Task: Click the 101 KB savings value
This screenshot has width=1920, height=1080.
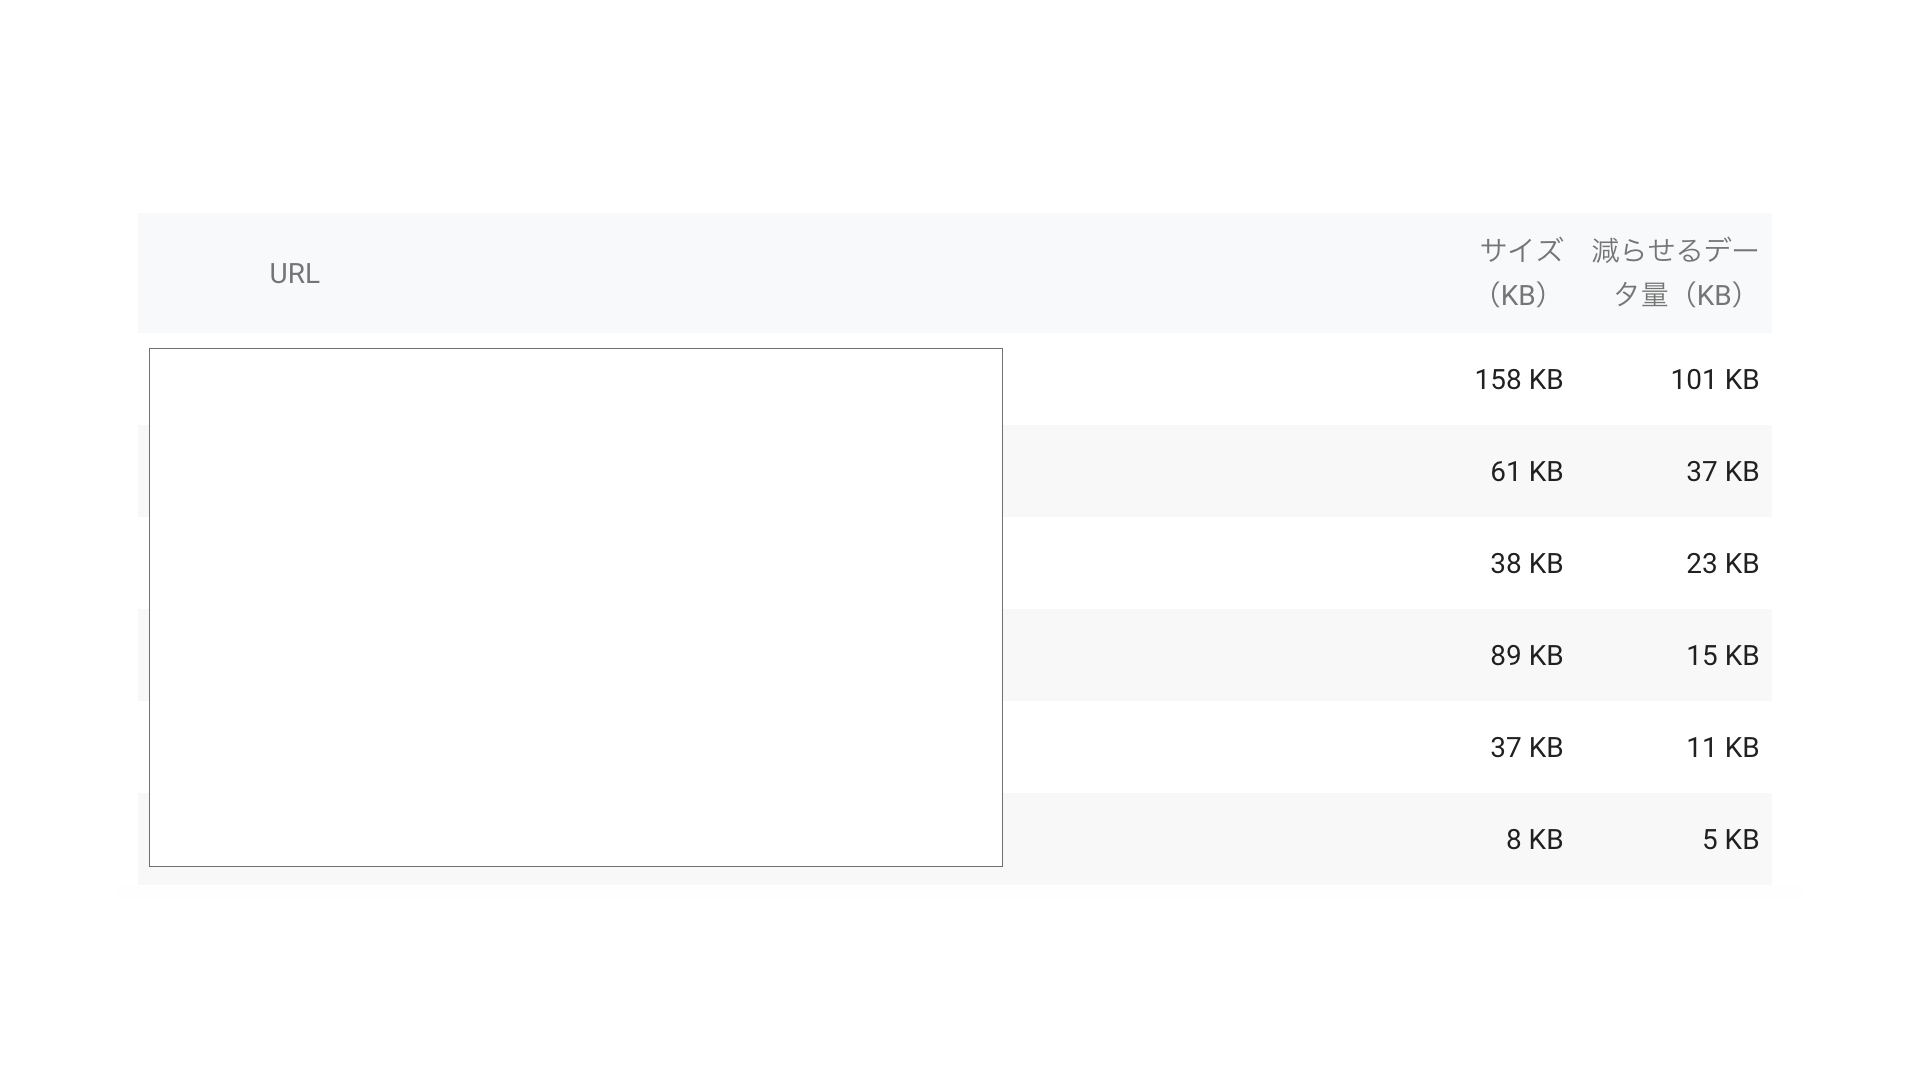Action: click(1714, 380)
